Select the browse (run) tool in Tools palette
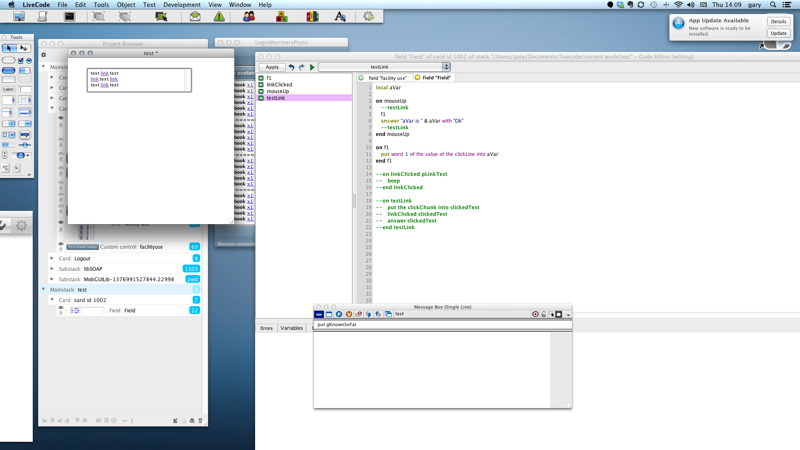 9,48
